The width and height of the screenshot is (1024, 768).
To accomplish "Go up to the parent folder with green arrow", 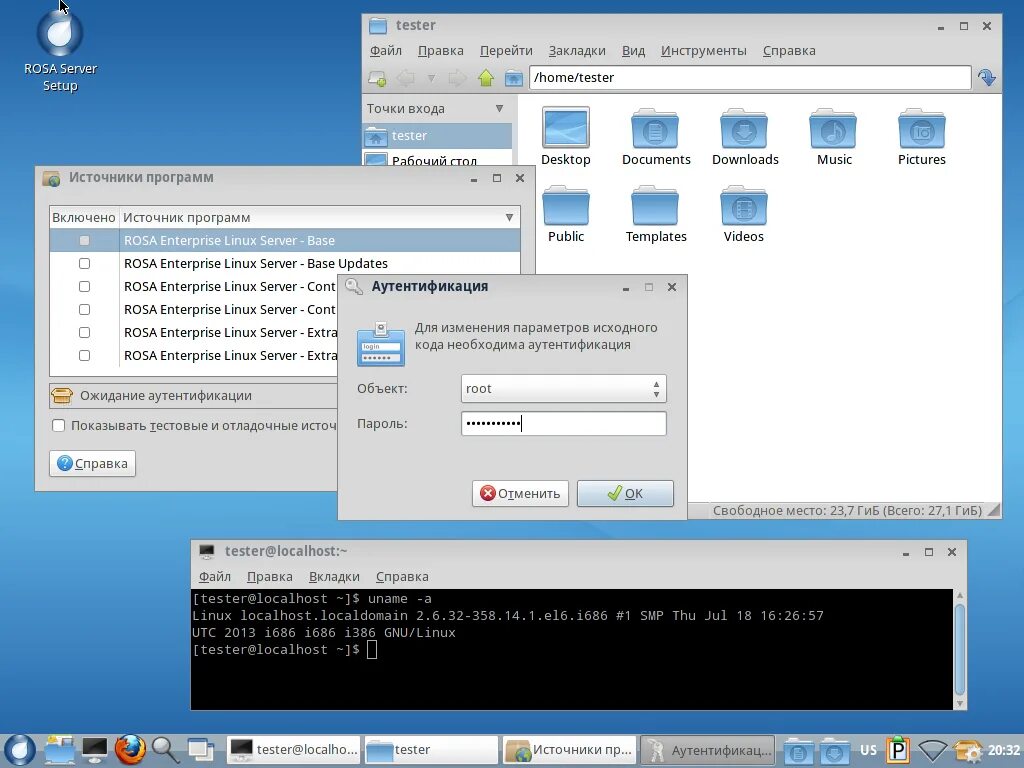I will point(485,78).
